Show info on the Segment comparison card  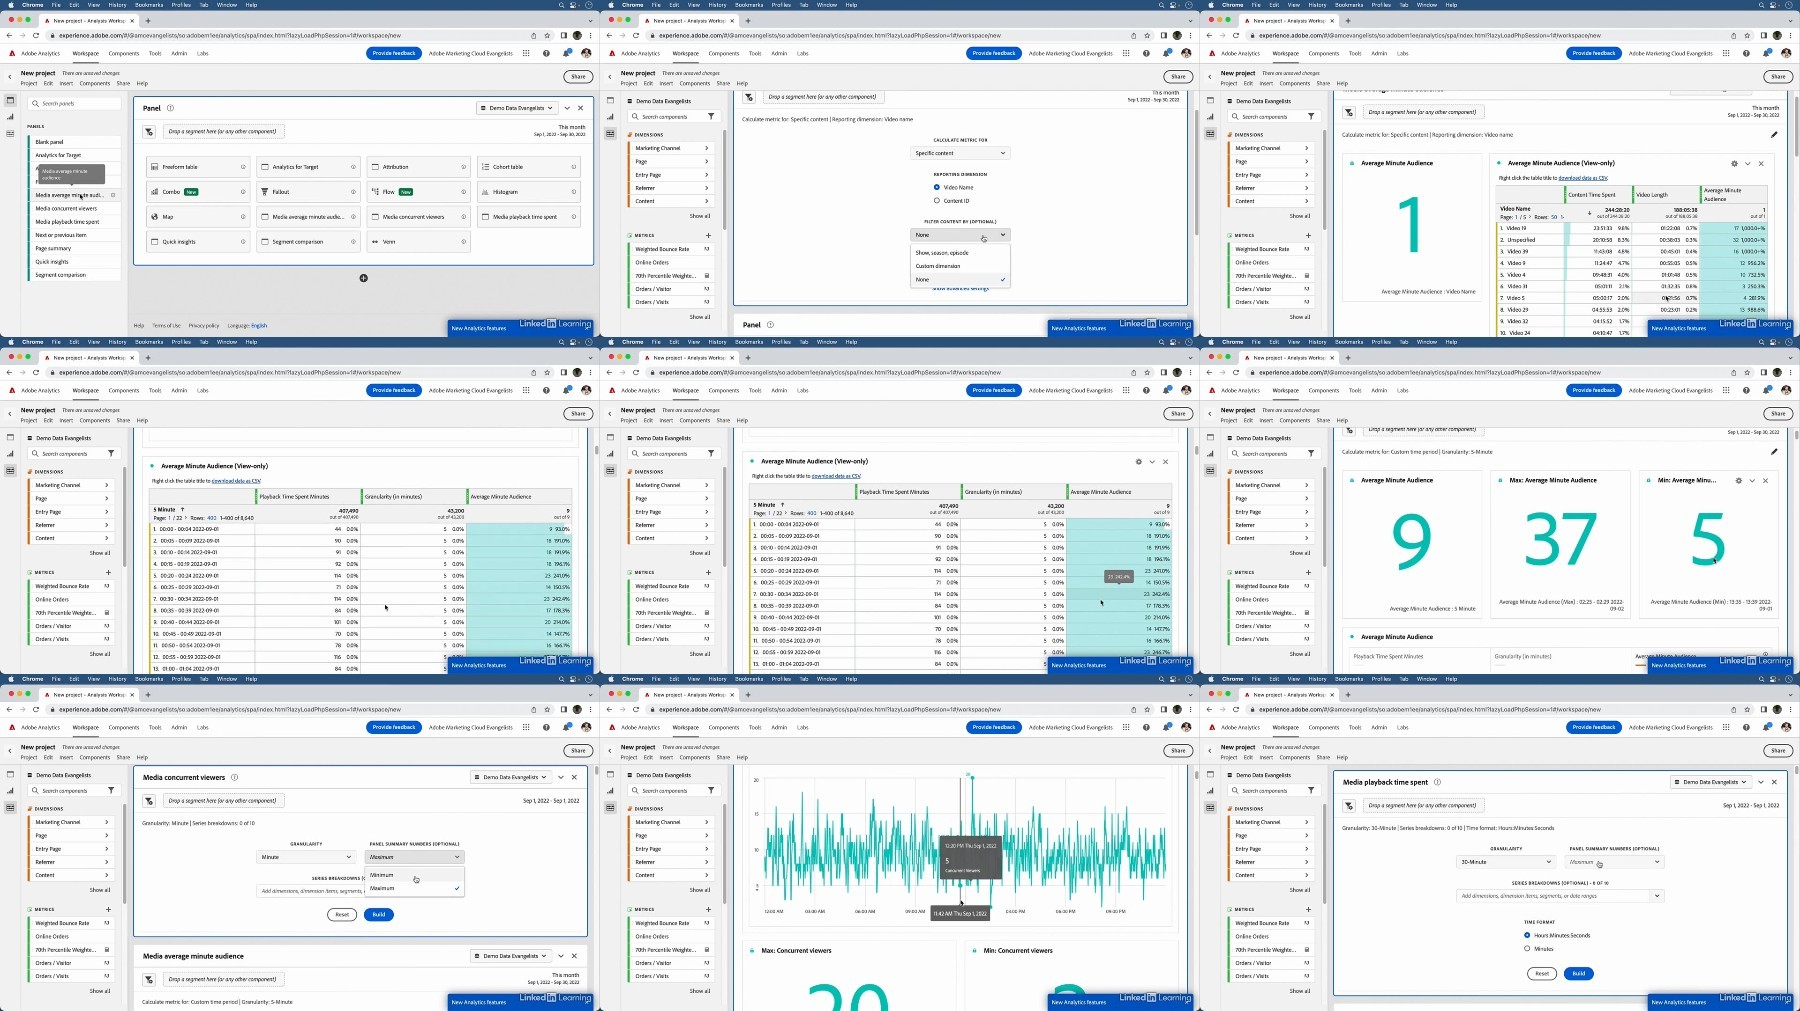pos(353,241)
